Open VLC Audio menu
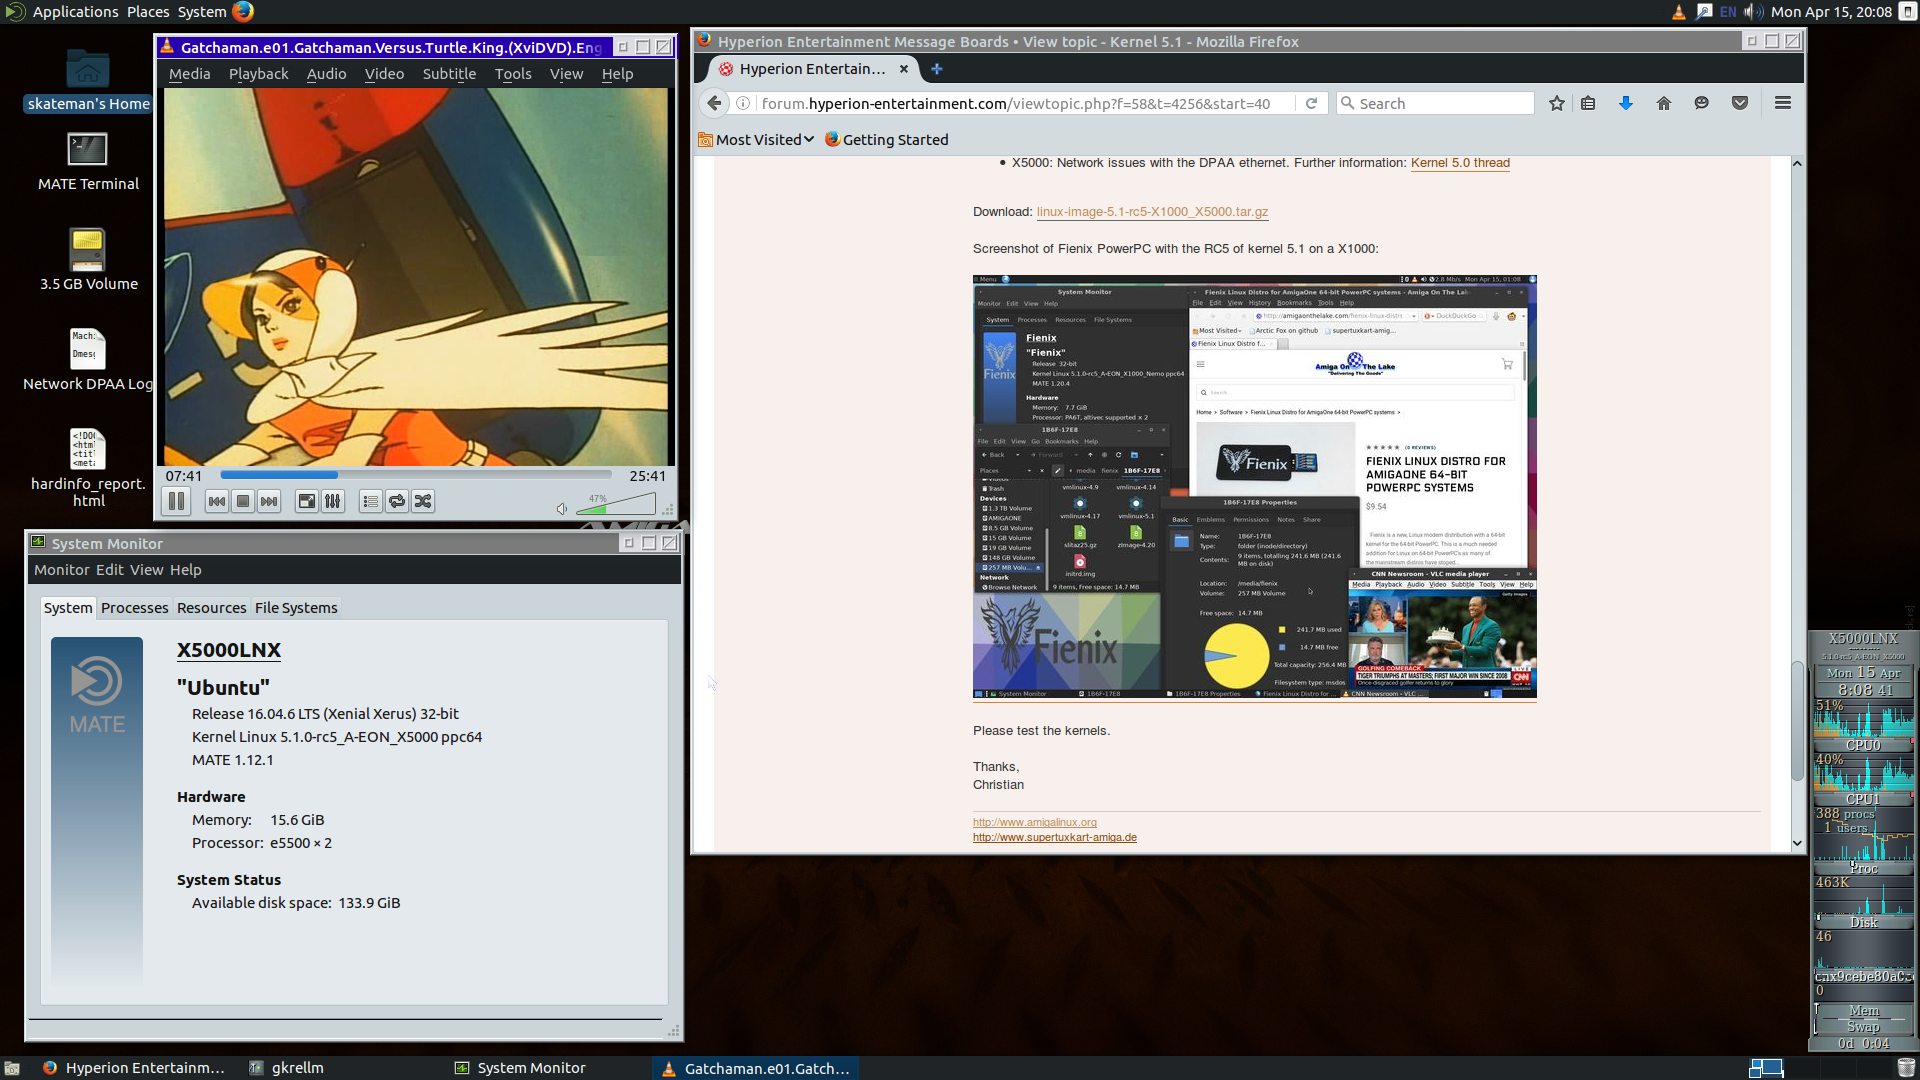Screen dimensions: 1920x1080 point(326,74)
